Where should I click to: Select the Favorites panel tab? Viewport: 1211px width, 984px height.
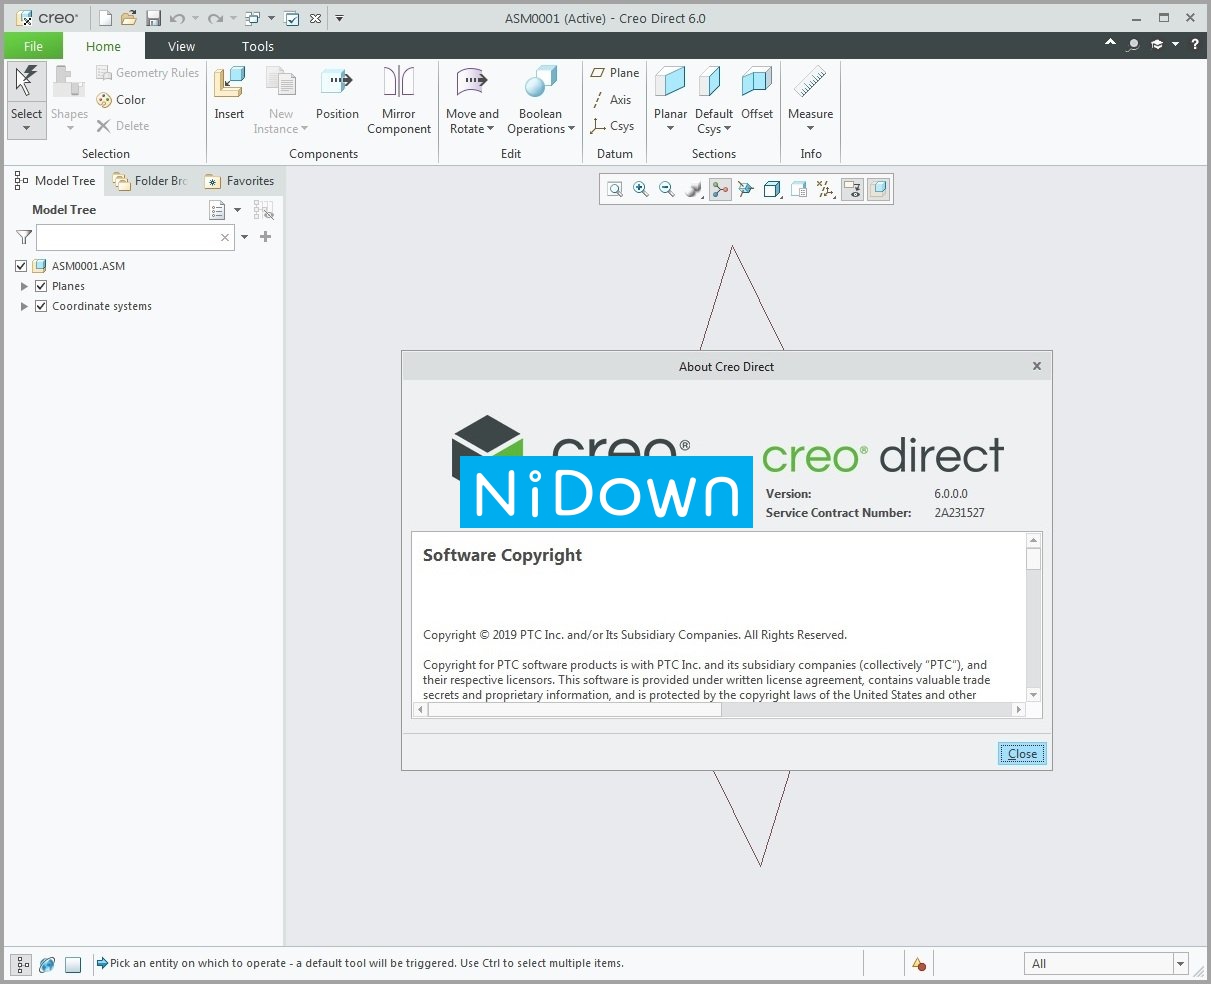click(x=239, y=181)
